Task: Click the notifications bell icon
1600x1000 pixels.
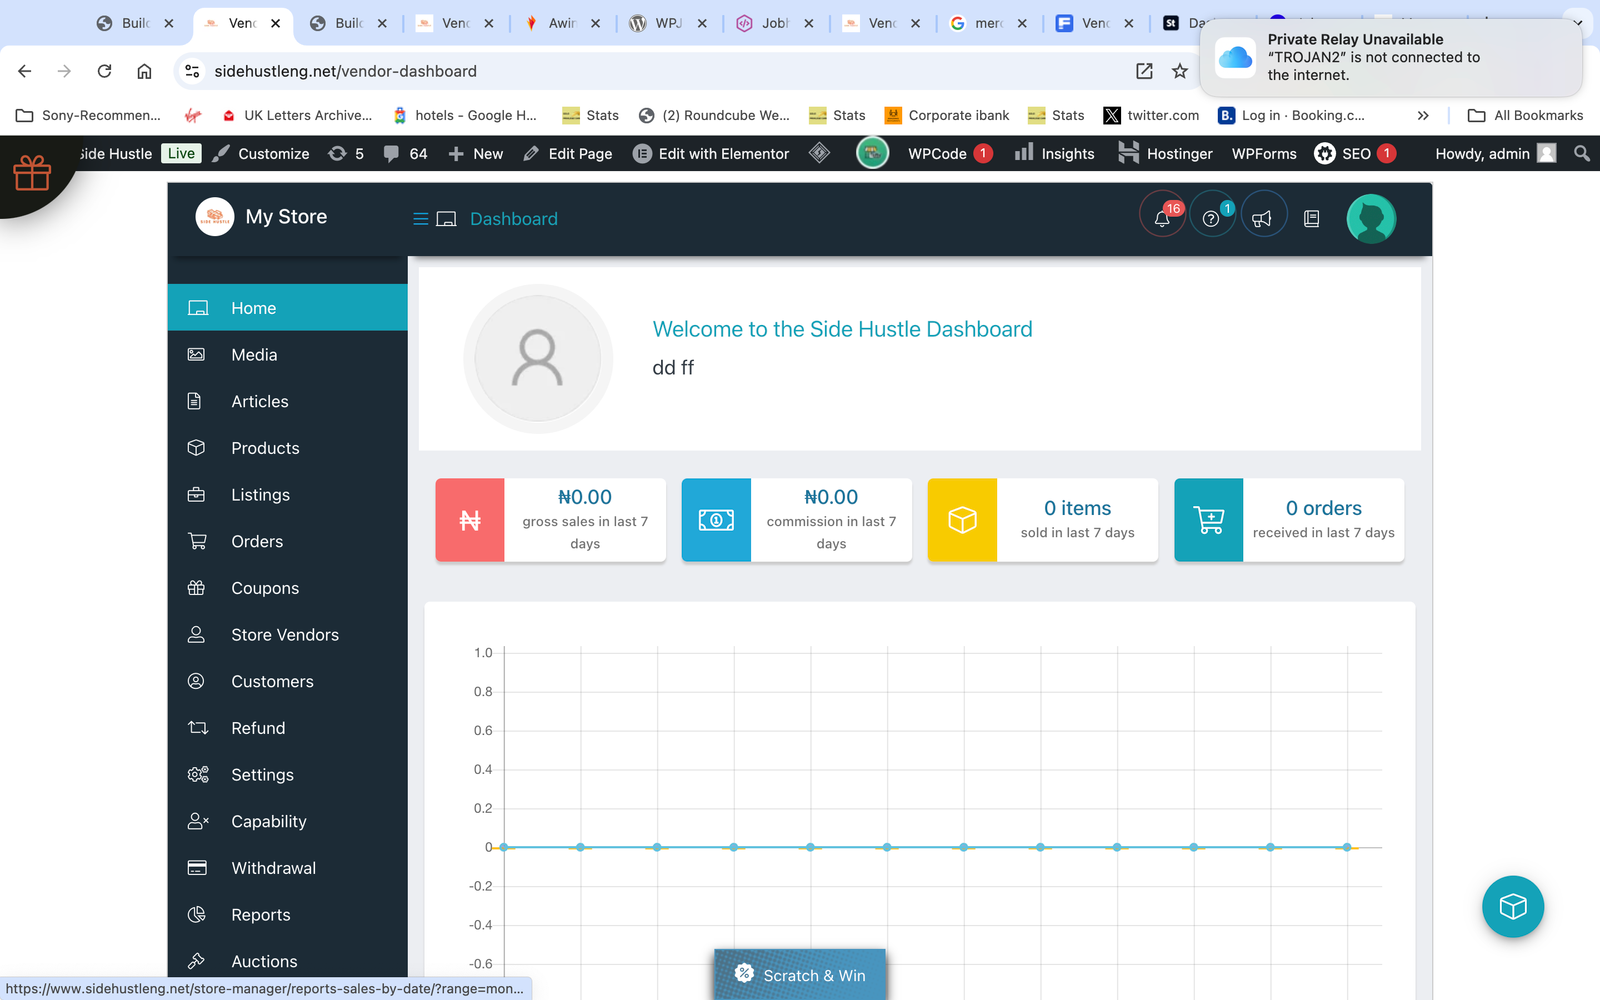Action: [1162, 218]
